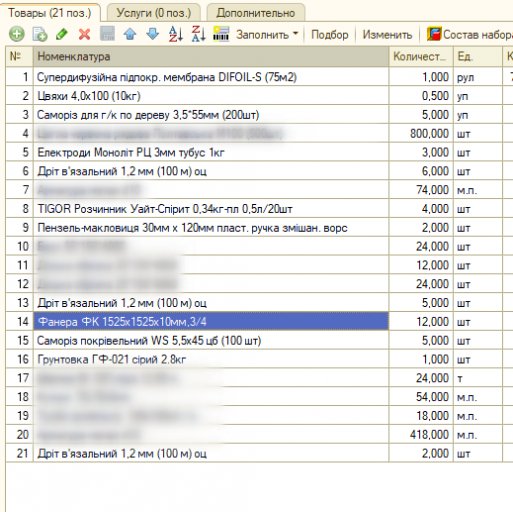Switch to the Товары (21 поз.) tab
This screenshot has width=513, height=512.
click(x=50, y=13)
